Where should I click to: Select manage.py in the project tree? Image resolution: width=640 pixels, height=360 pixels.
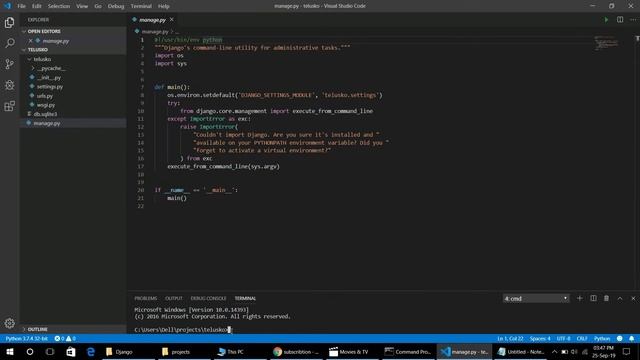pos(73,123)
